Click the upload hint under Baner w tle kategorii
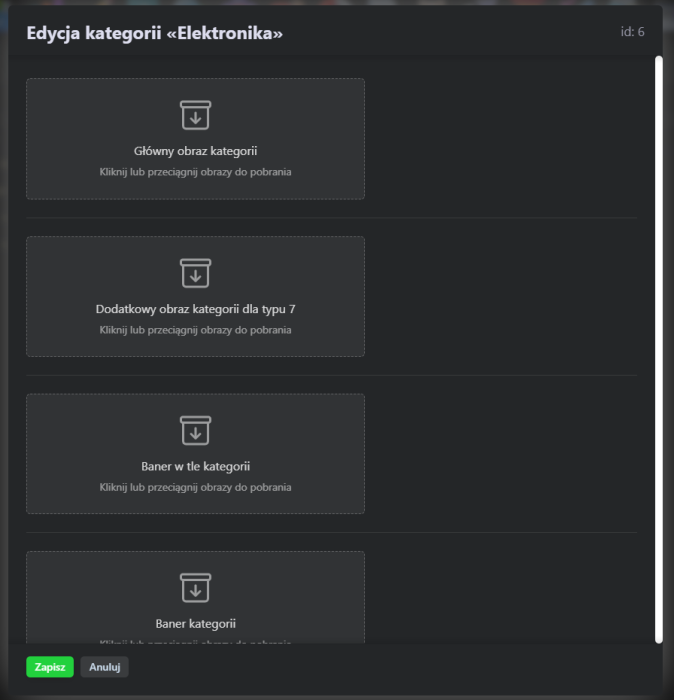This screenshot has width=674, height=700. [x=196, y=487]
